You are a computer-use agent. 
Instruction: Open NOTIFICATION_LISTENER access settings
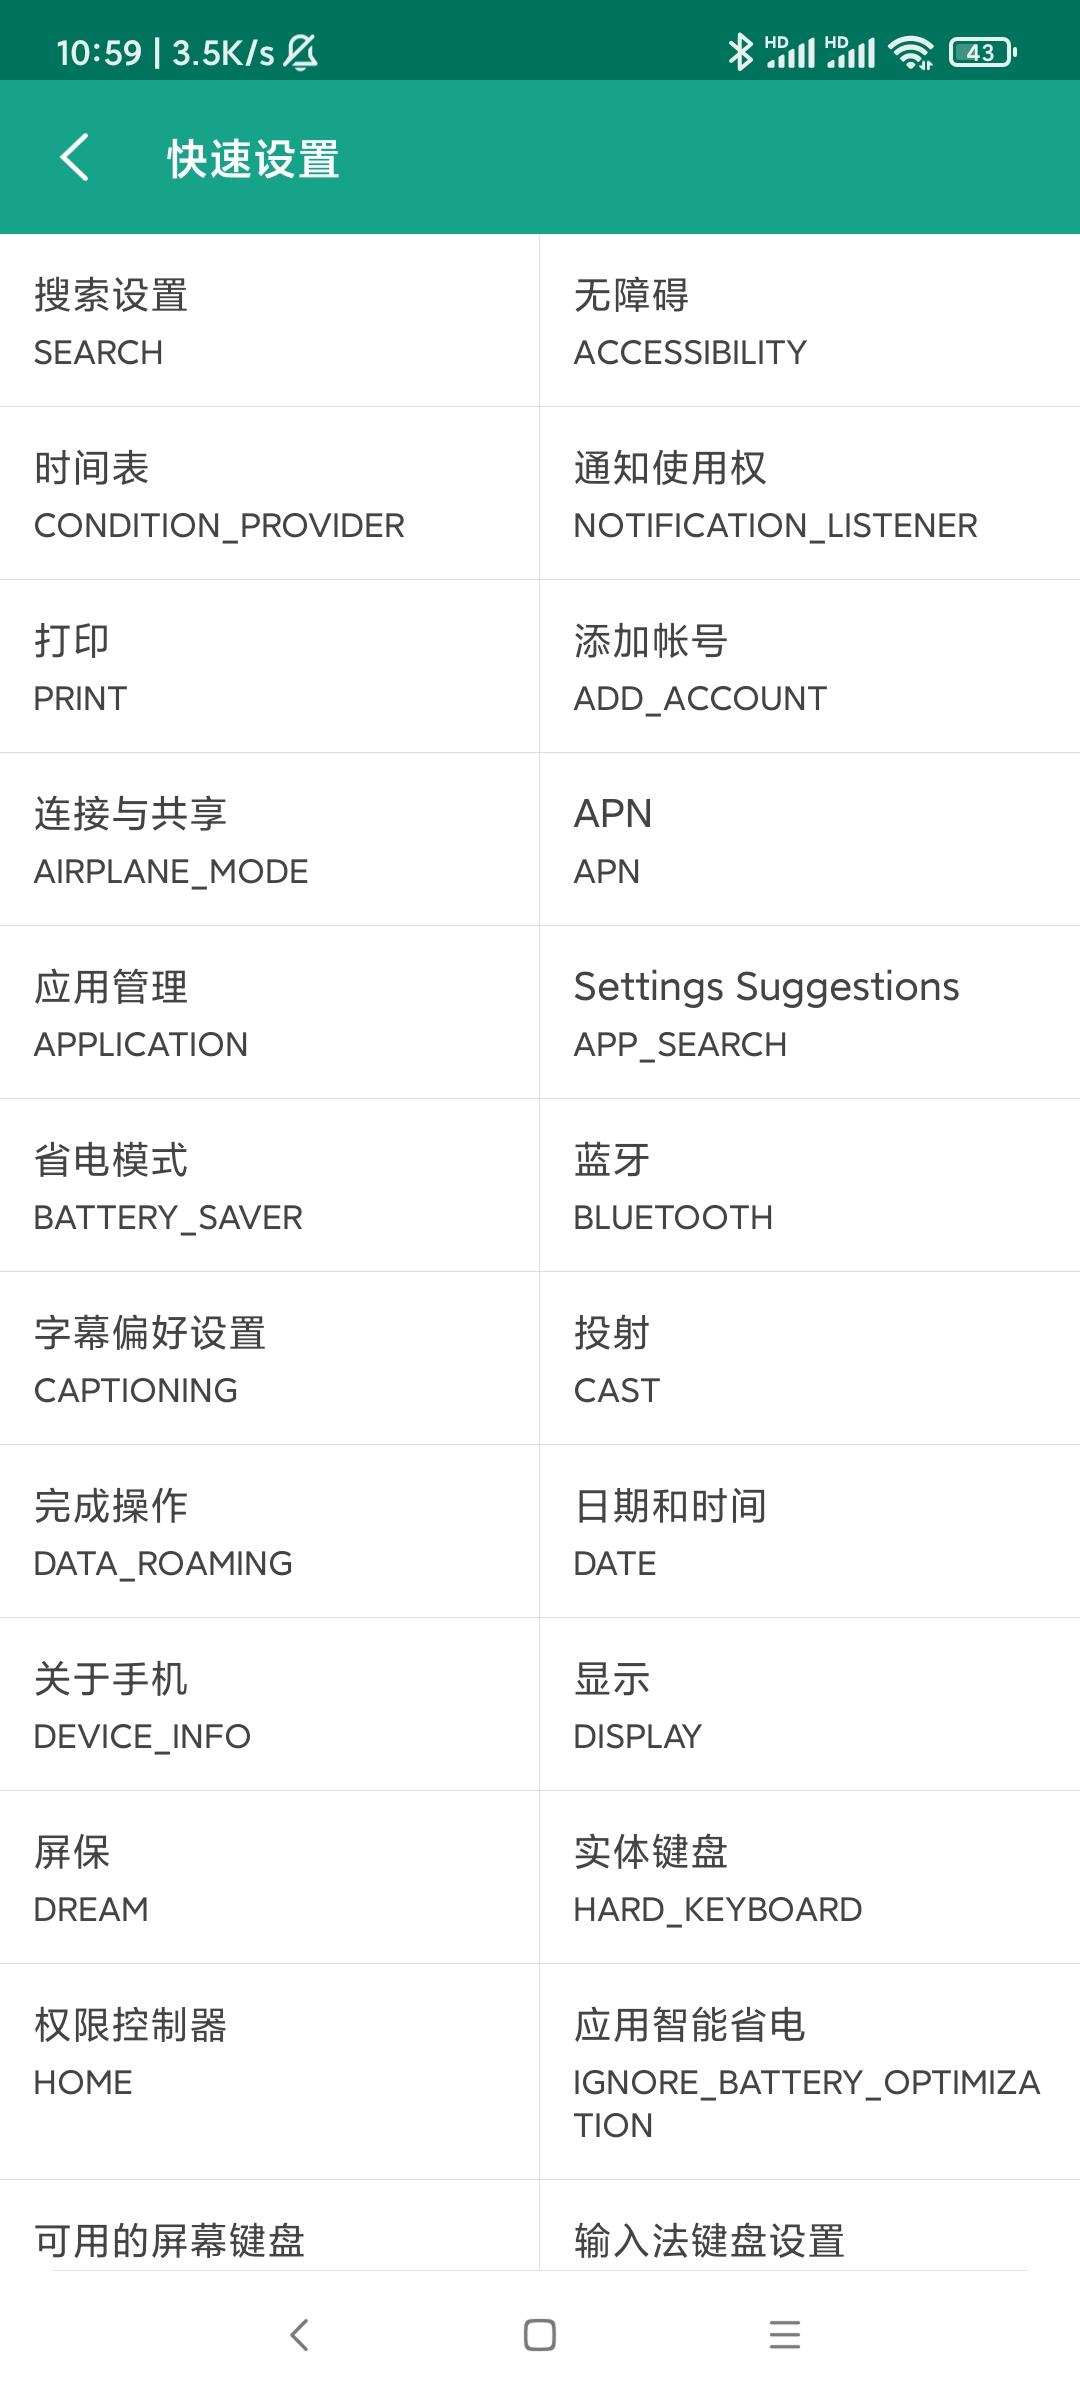coord(809,494)
